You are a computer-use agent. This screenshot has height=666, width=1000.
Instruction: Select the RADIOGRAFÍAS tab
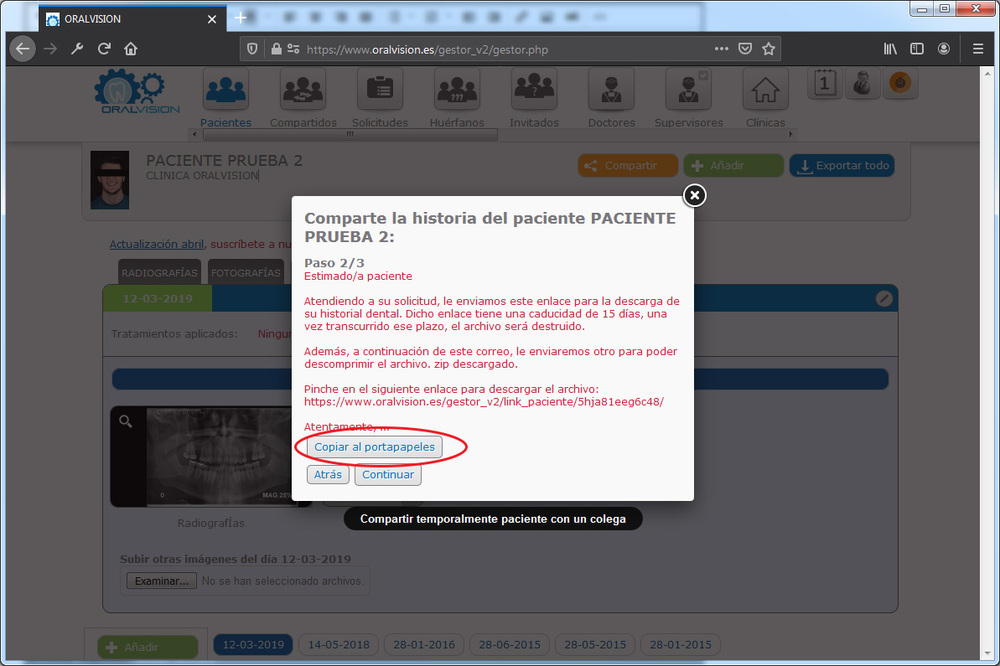point(160,273)
